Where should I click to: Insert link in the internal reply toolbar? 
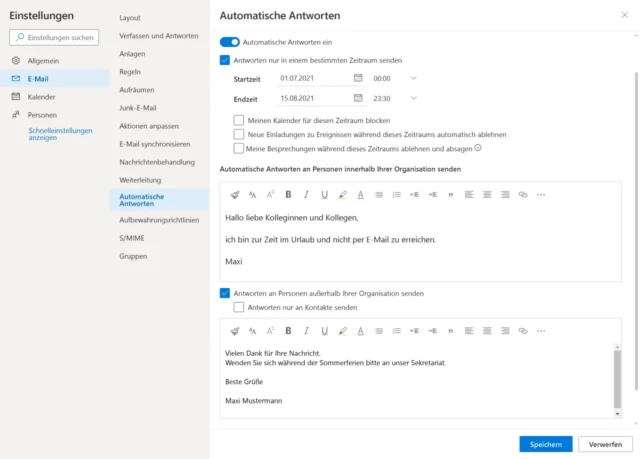(x=523, y=194)
